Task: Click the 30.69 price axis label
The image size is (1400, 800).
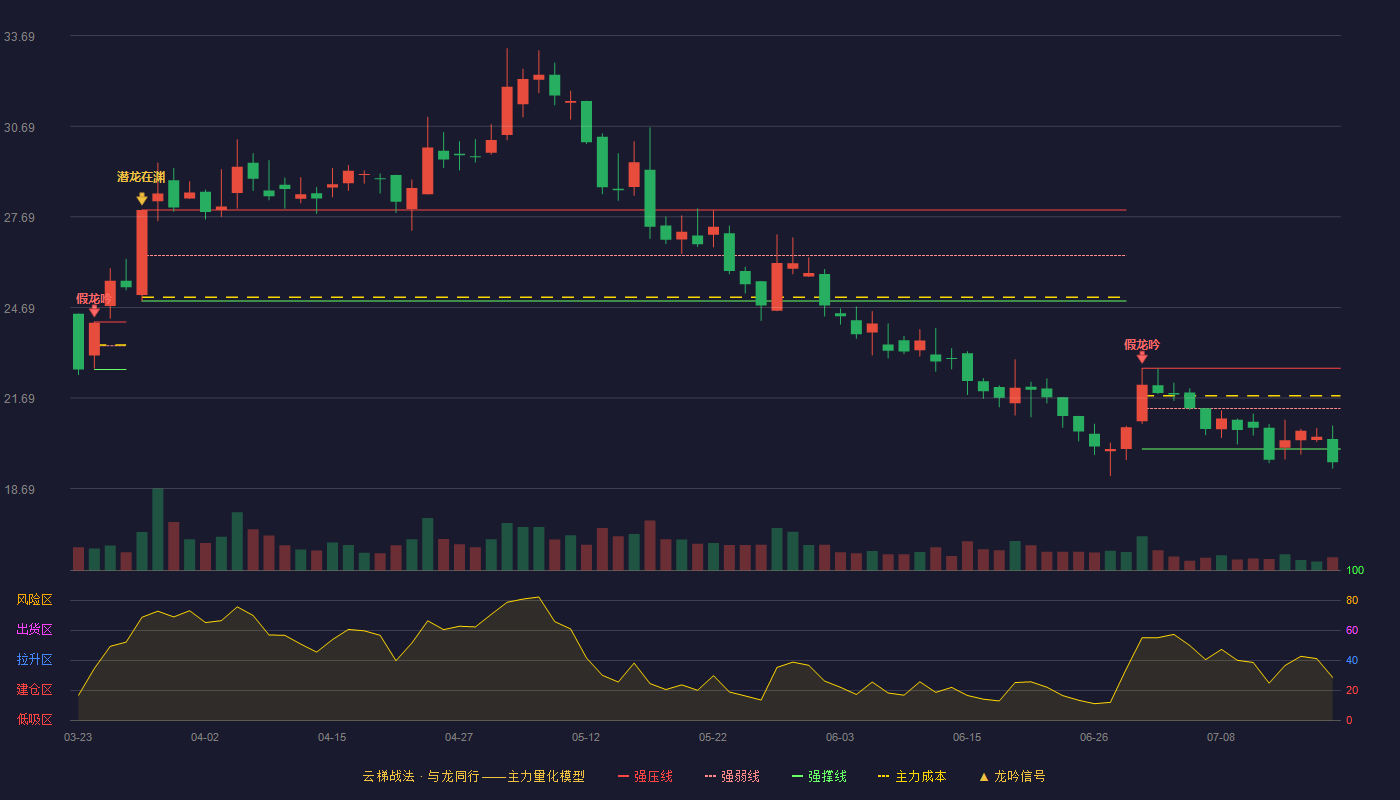Action: [19, 128]
